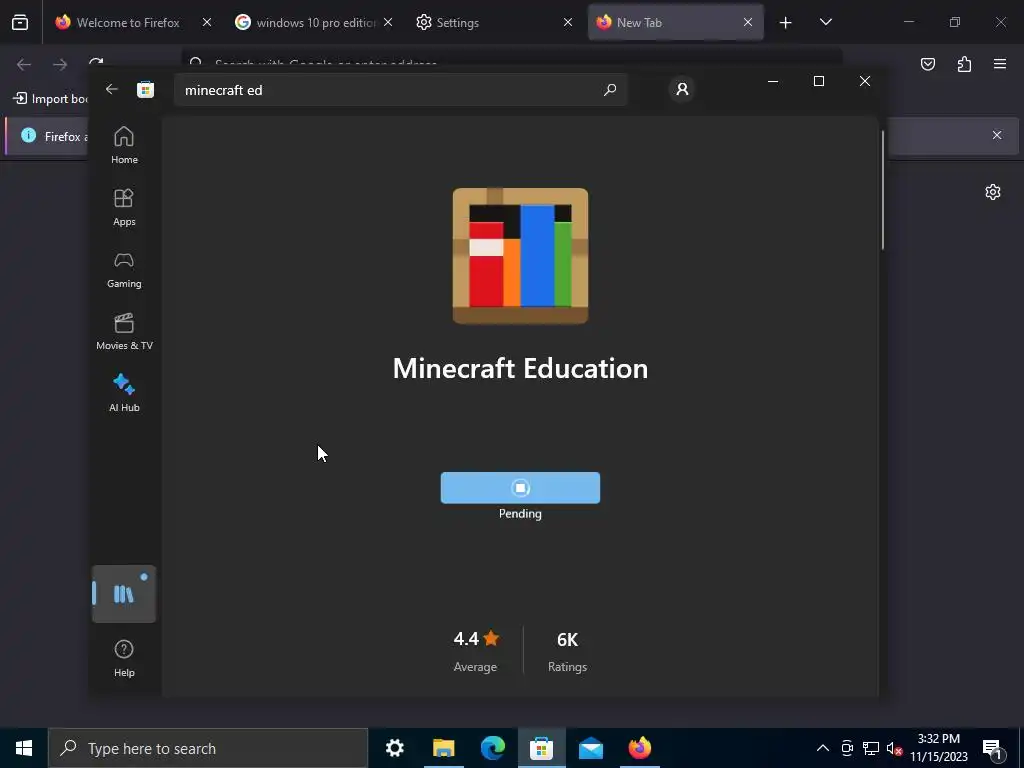Open the Windows Start menu

24,748
